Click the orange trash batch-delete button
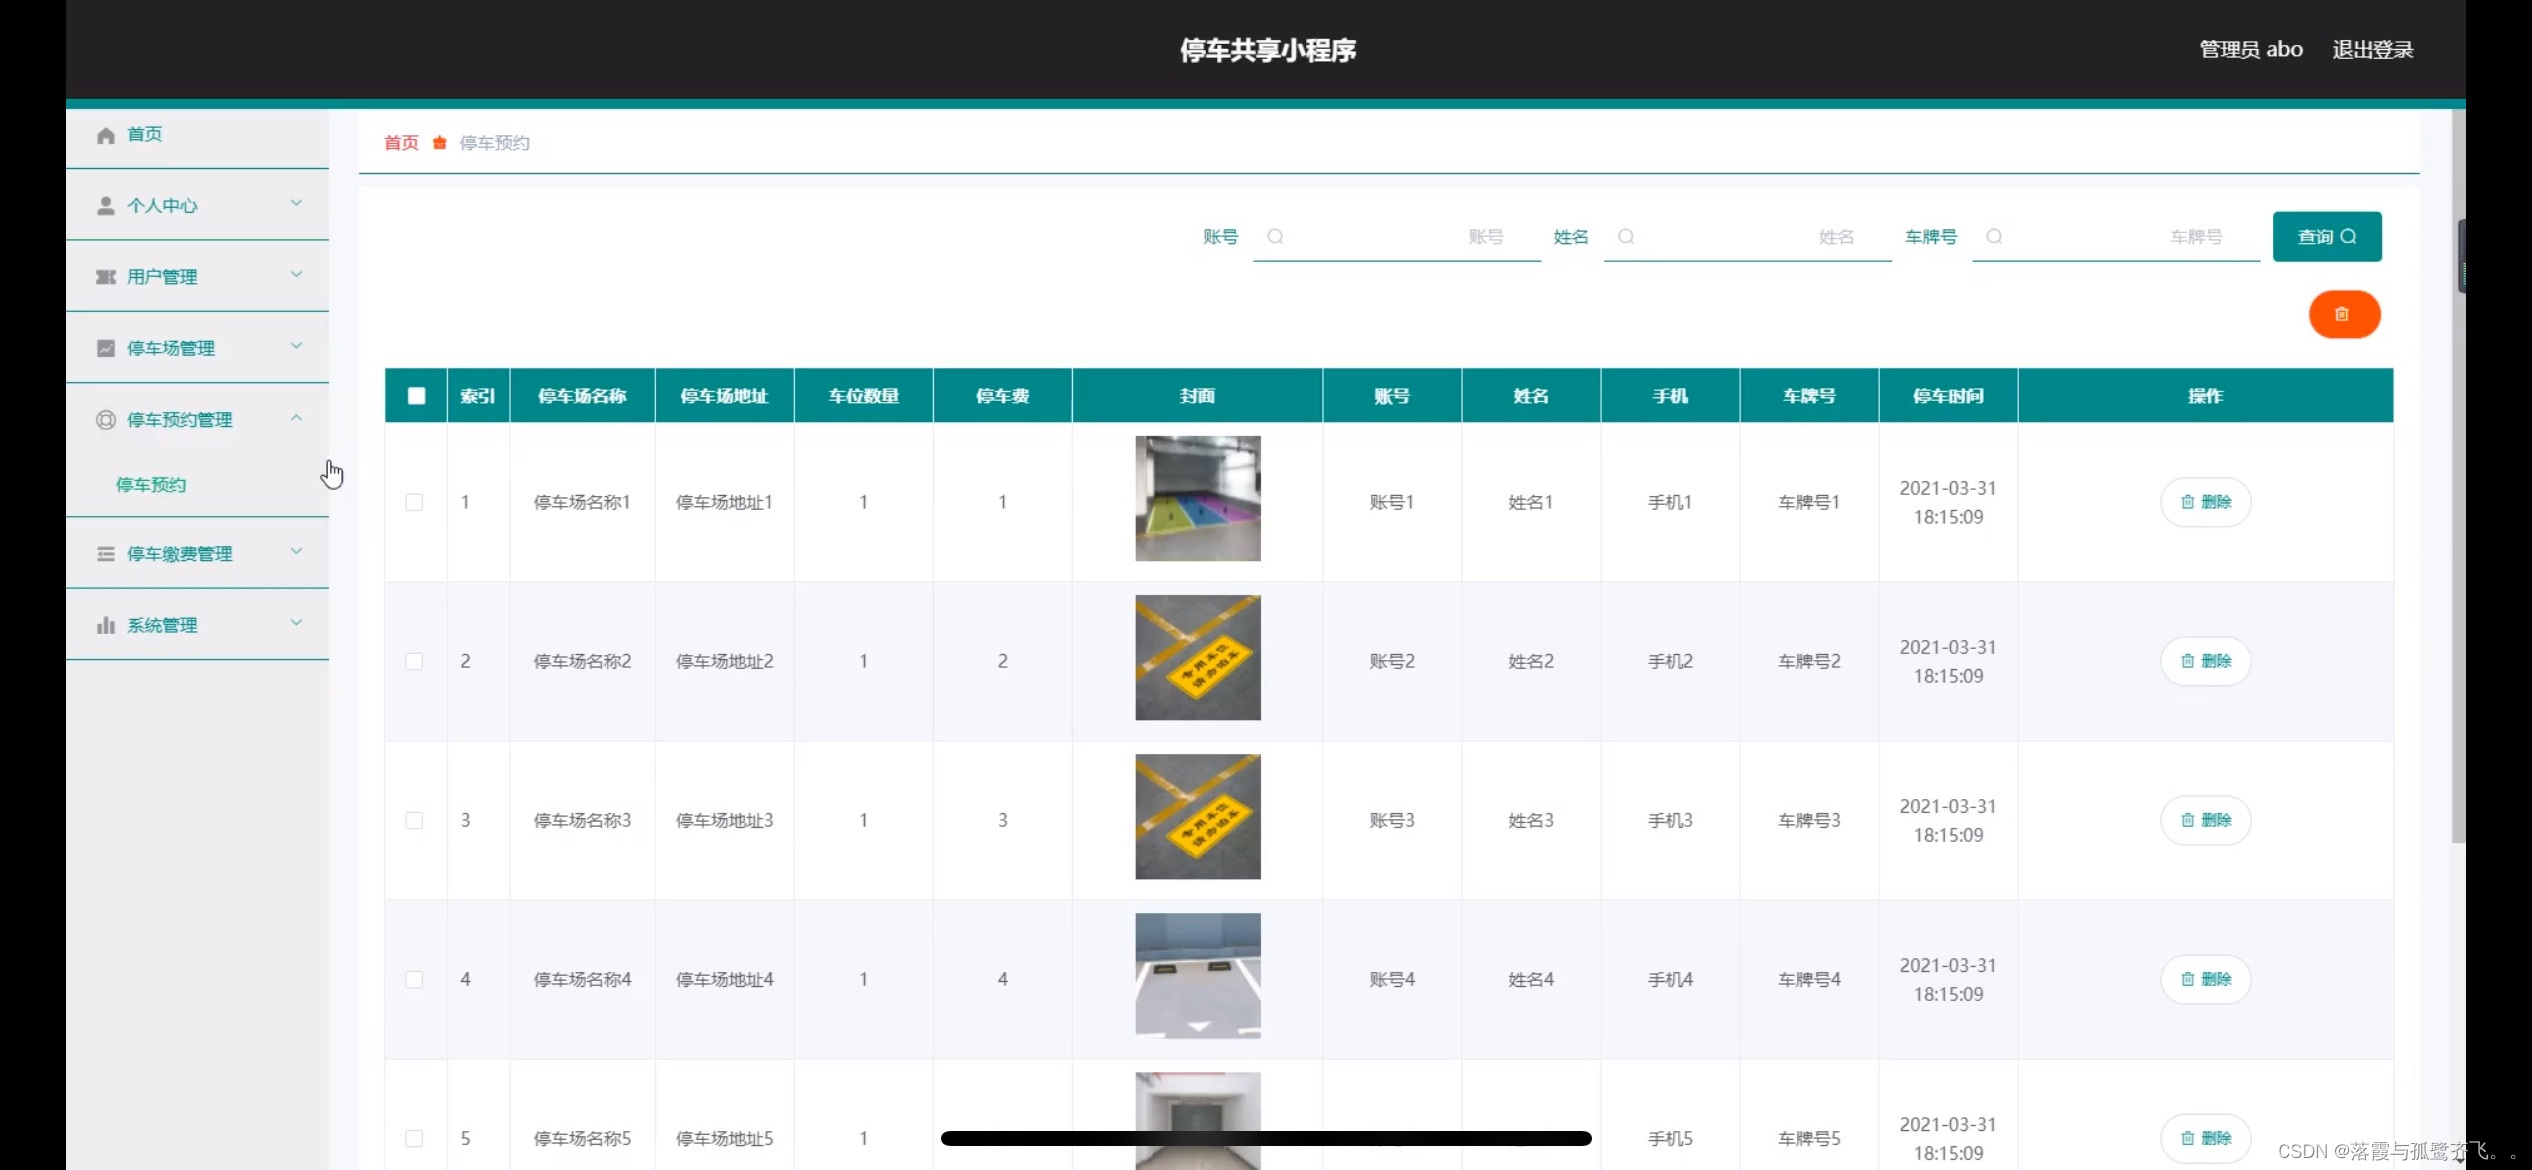2532x1170 pixels. tap(2344, 314)
